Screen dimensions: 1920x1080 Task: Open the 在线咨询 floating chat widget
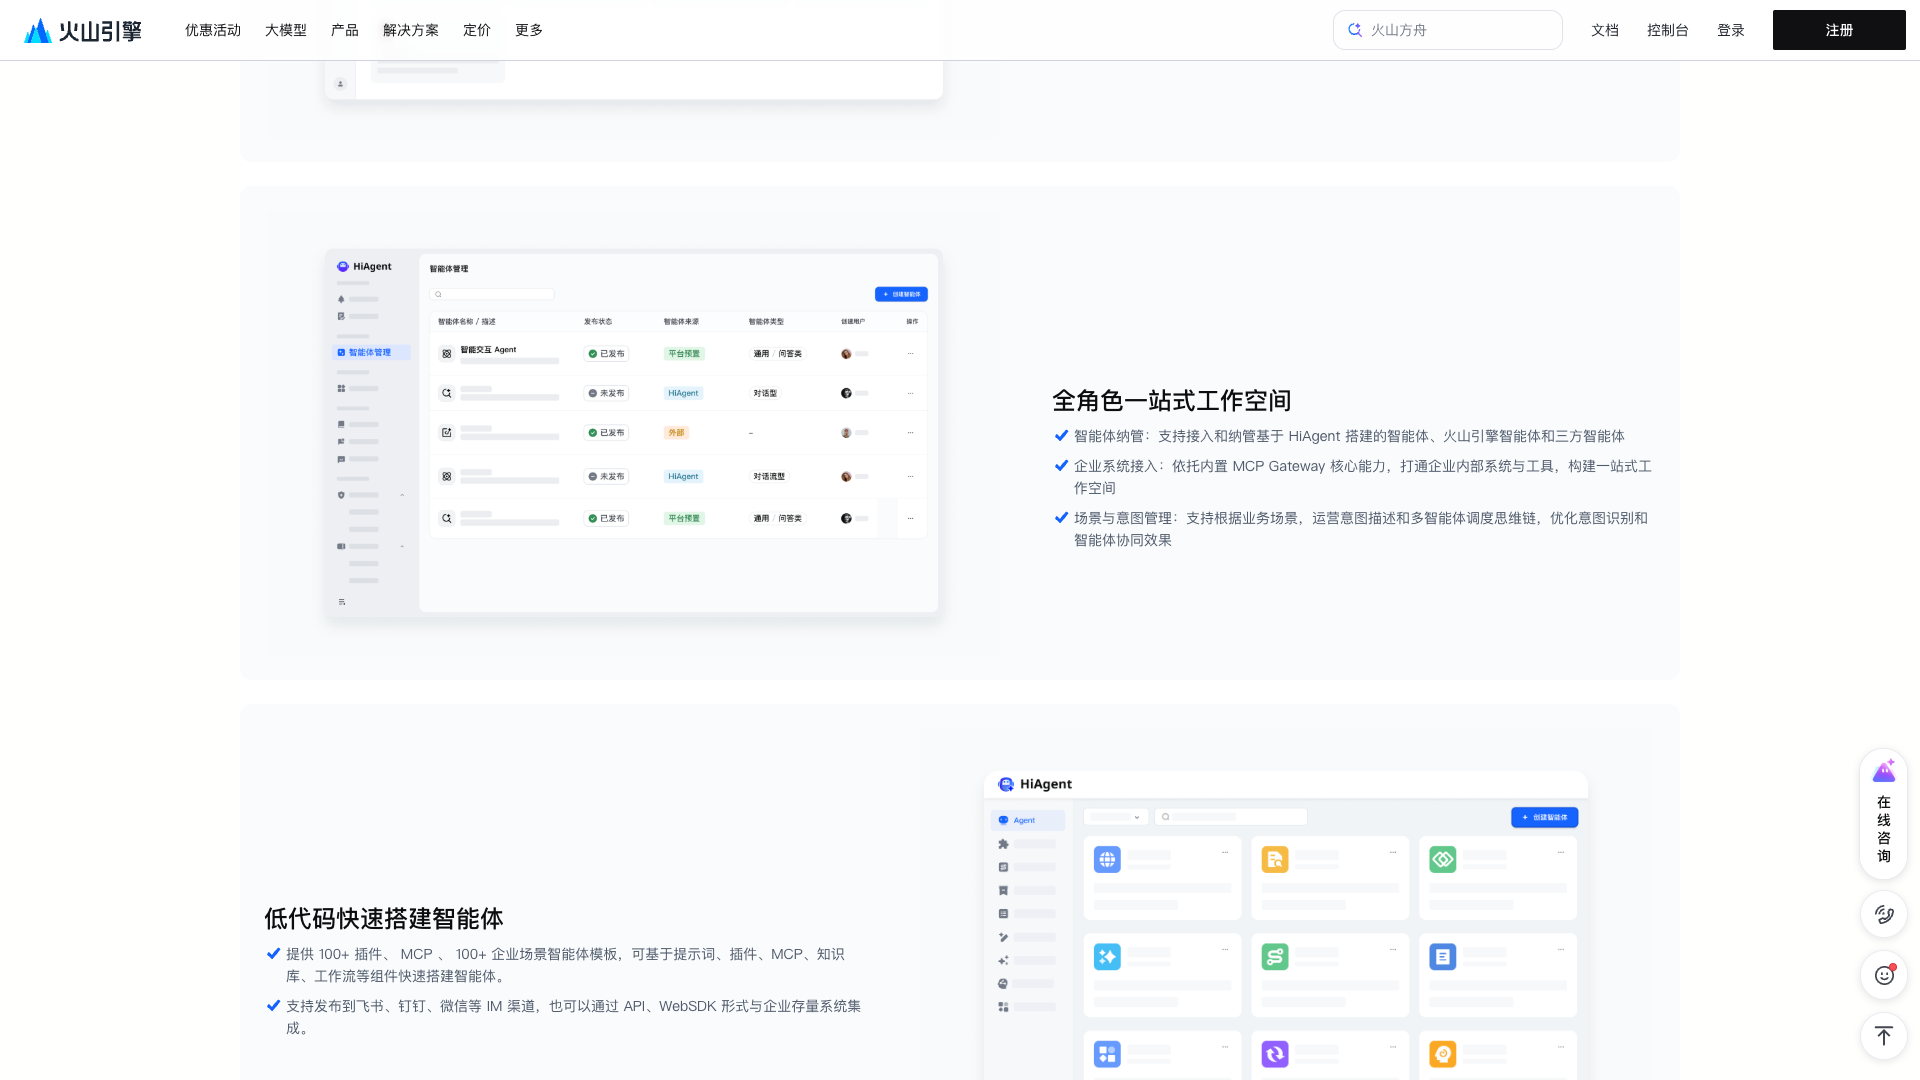1884,814
